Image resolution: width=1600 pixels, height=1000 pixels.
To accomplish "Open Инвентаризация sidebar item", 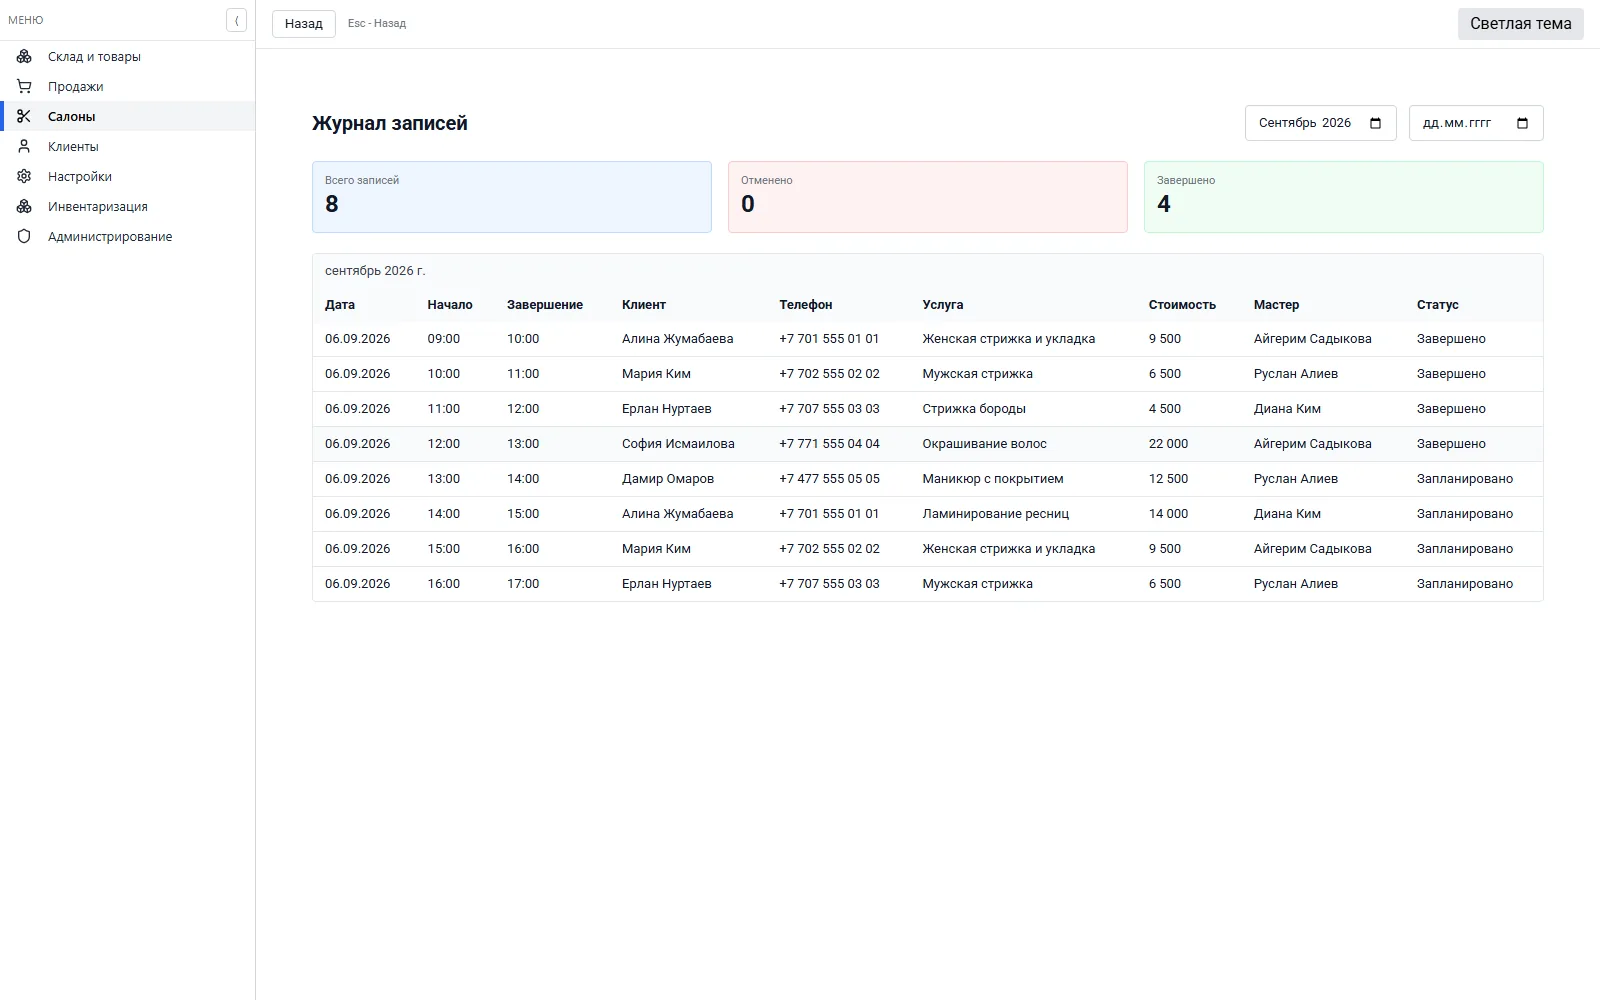I will (x=128, y=206).
